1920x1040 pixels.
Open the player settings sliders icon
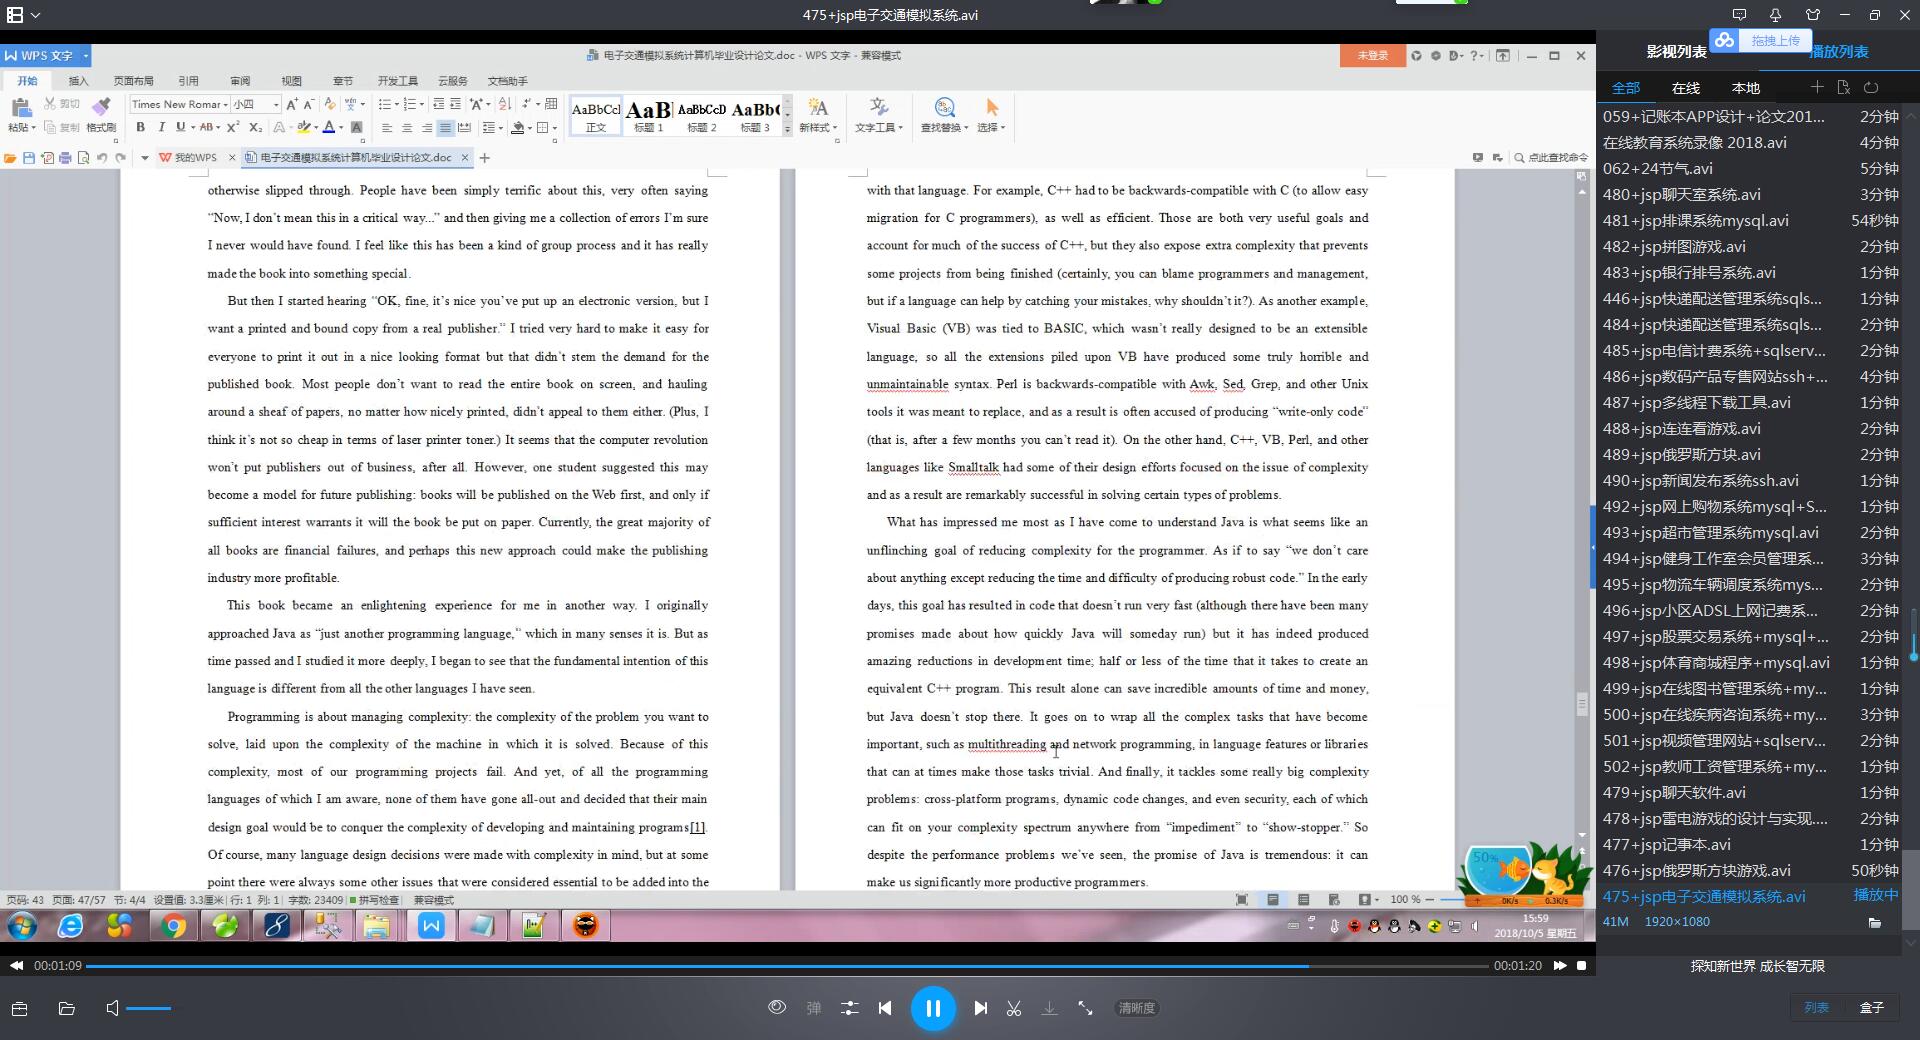point(850,1008)
